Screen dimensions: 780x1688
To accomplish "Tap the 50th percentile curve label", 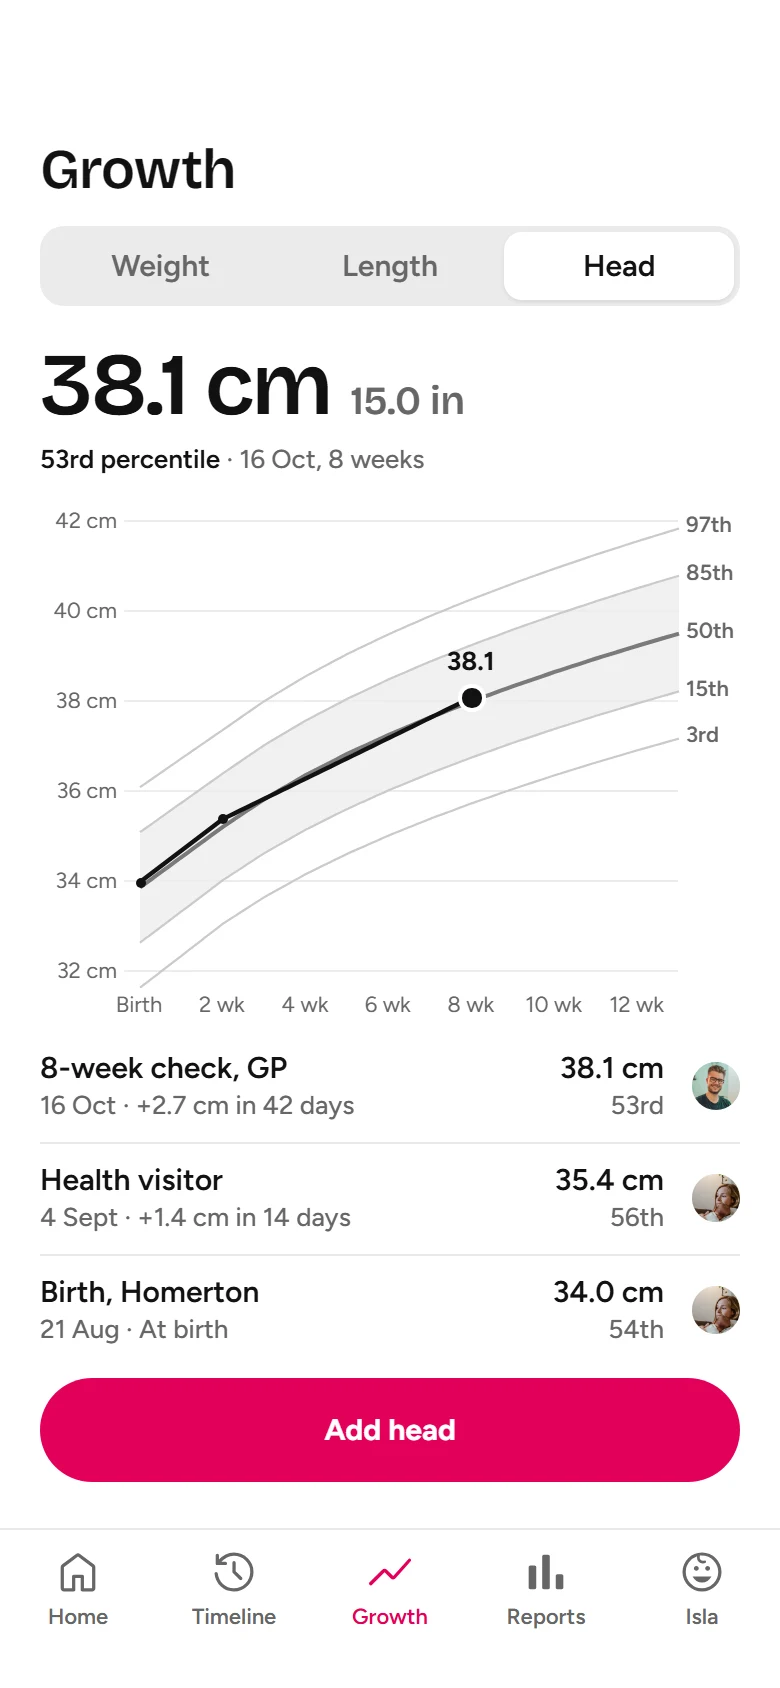I will (710, 631).
